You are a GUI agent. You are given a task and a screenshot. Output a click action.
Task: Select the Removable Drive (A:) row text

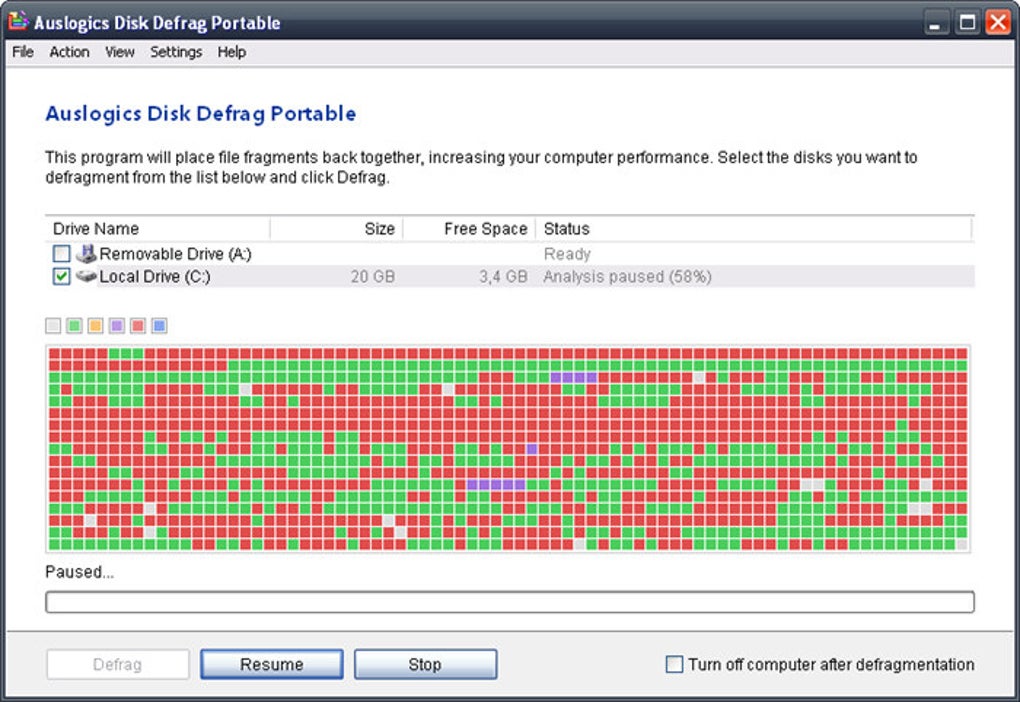176,254
